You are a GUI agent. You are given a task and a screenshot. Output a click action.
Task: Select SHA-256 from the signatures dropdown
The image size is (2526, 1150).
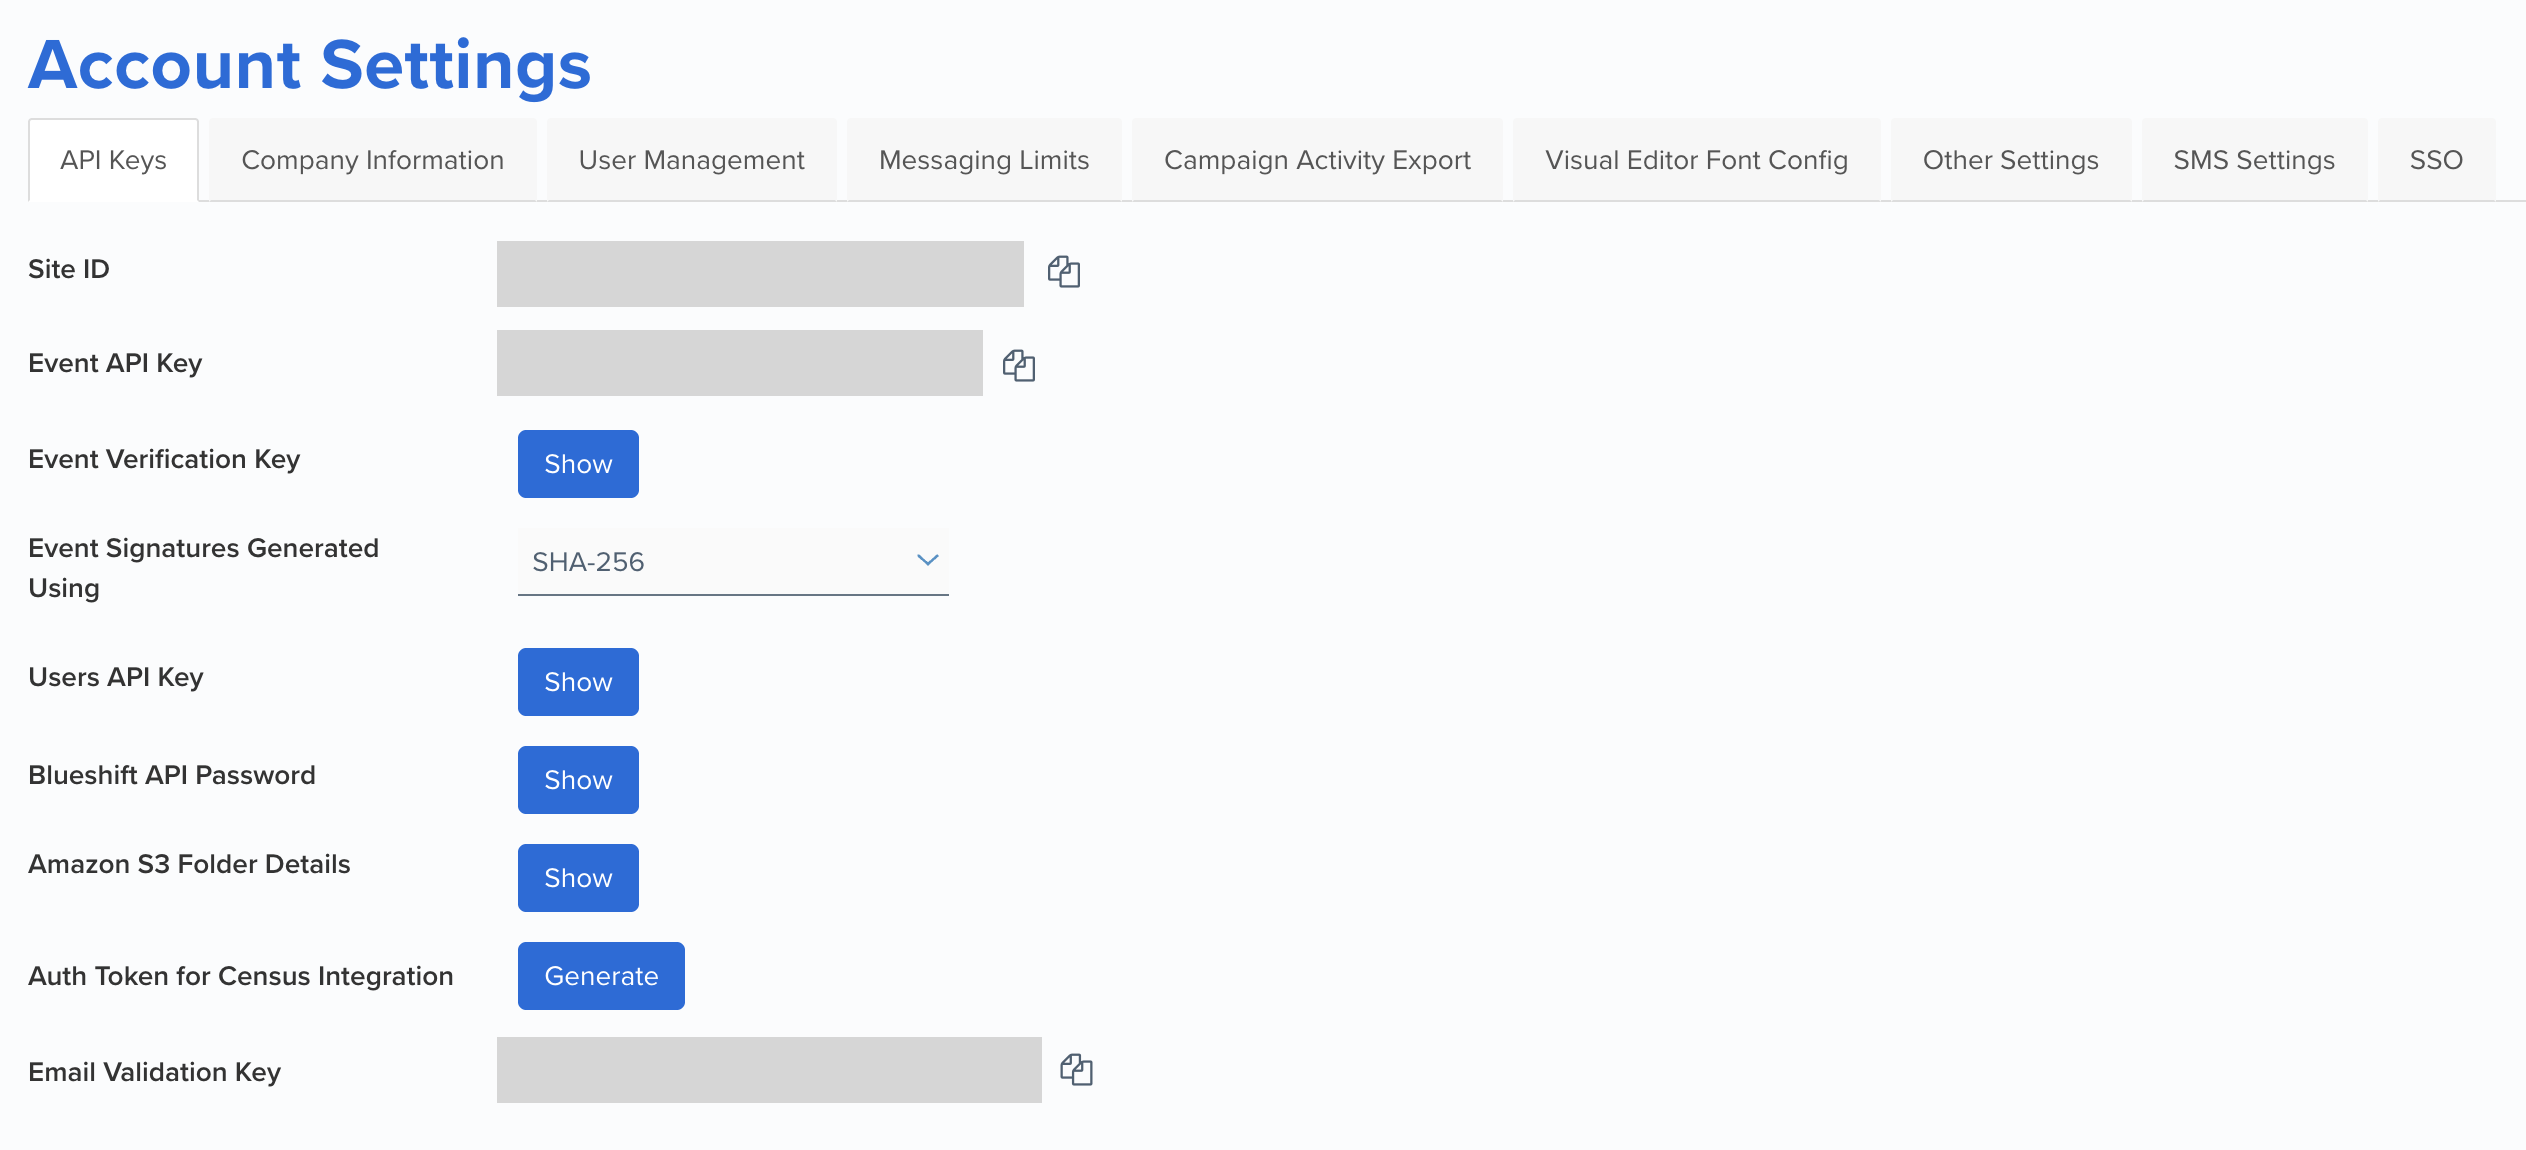pyautogui.click(x=733, y=561)
